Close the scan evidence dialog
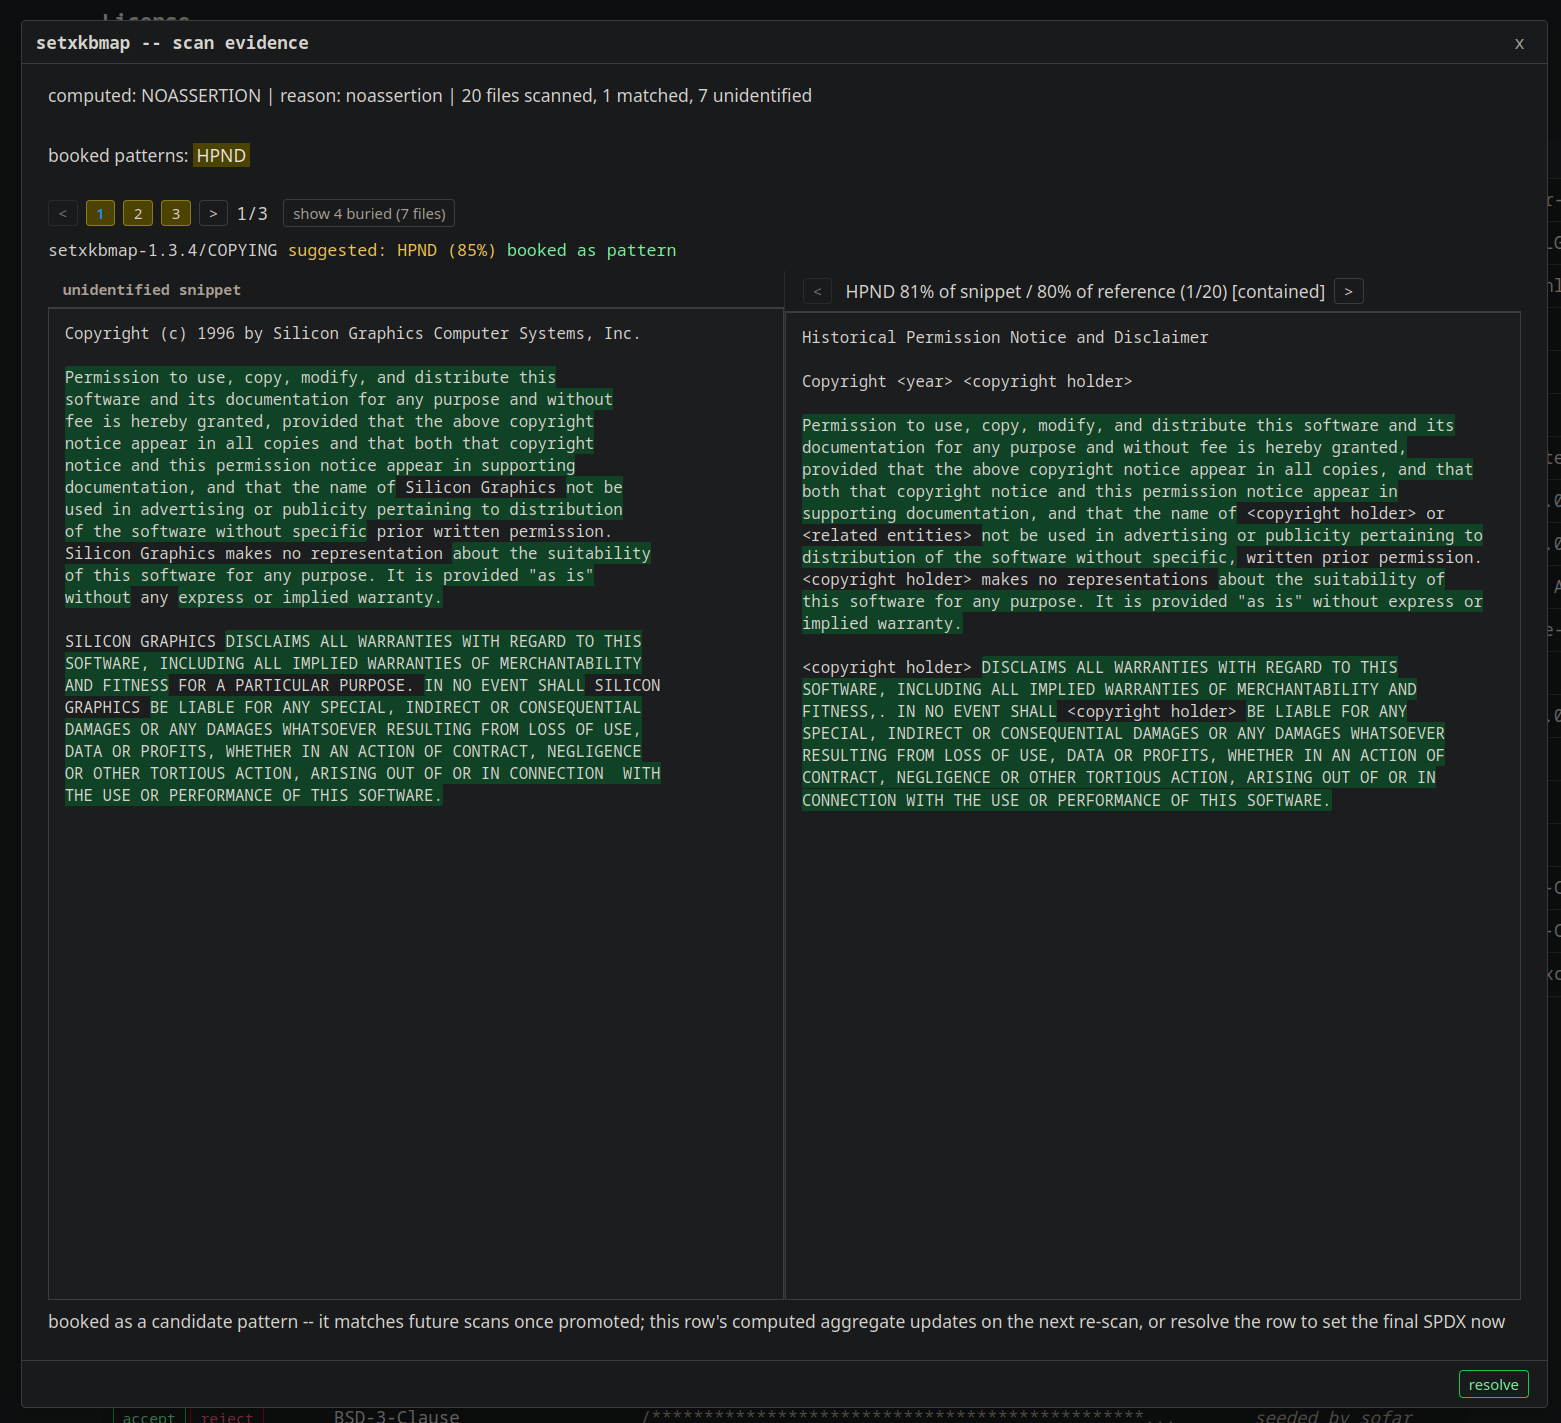The height and width of the screenshot is (1423, 1561). click(1519, 43)
